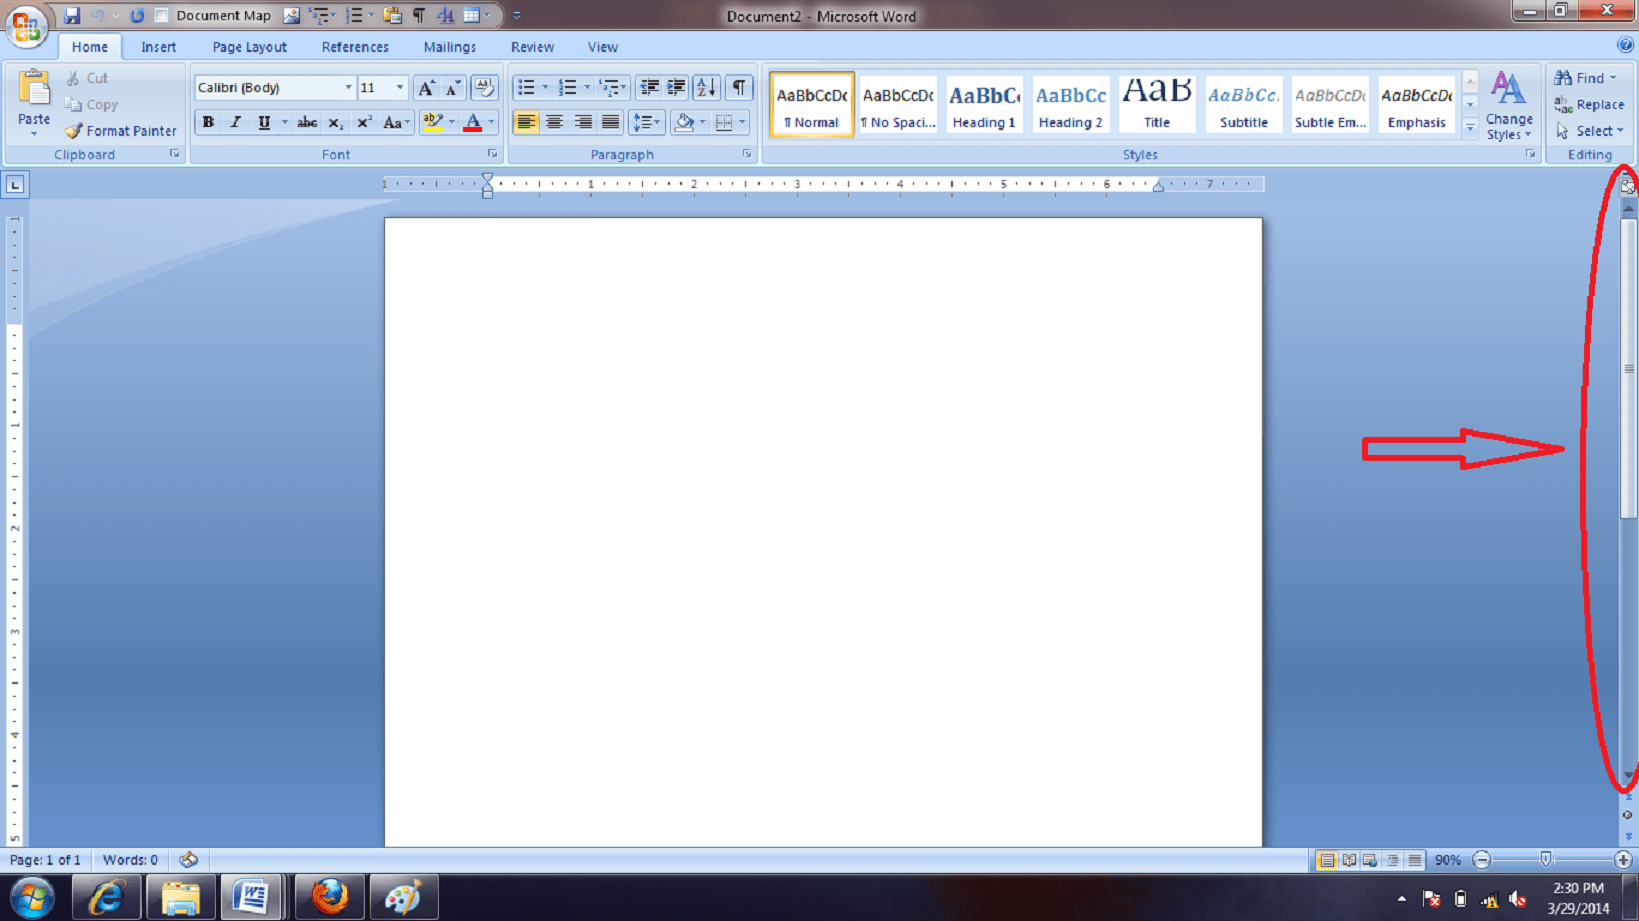Switch to Web Layout view
1639x921 pixels.
1370,860
